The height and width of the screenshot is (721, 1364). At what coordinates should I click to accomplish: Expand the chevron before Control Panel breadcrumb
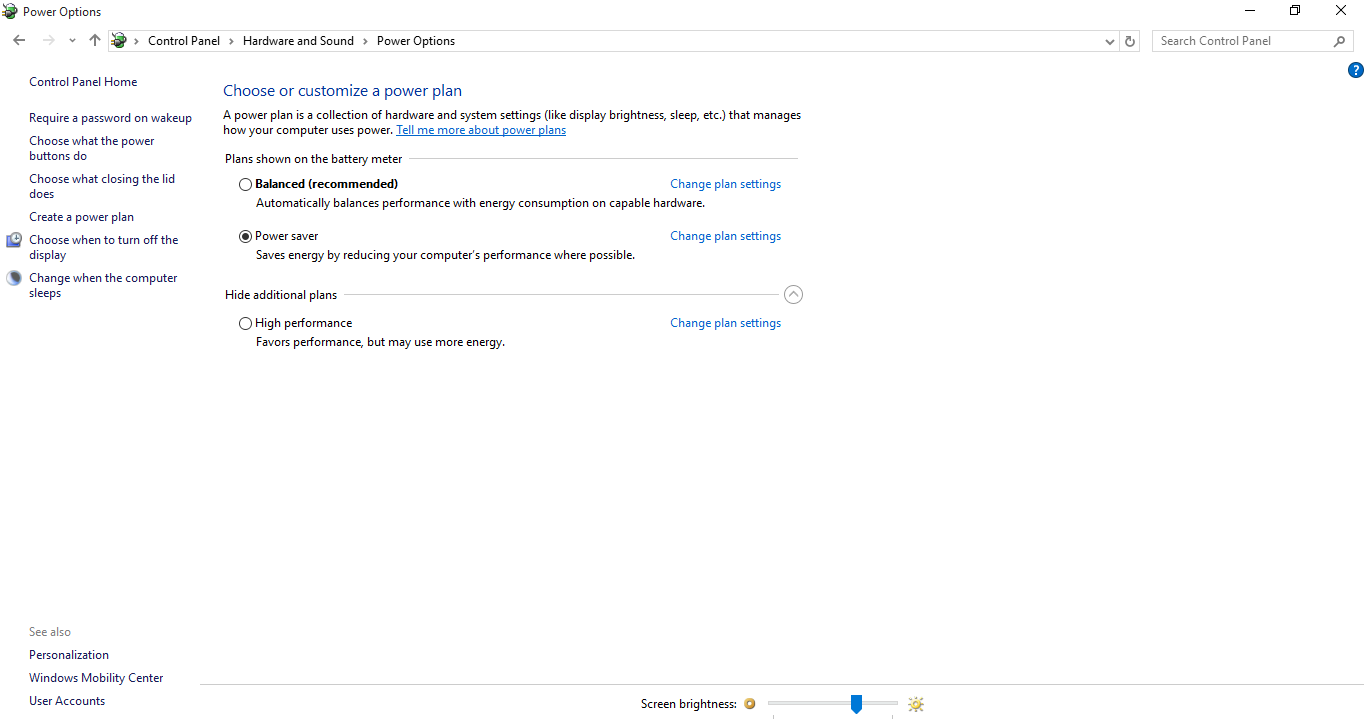point(136,41)
